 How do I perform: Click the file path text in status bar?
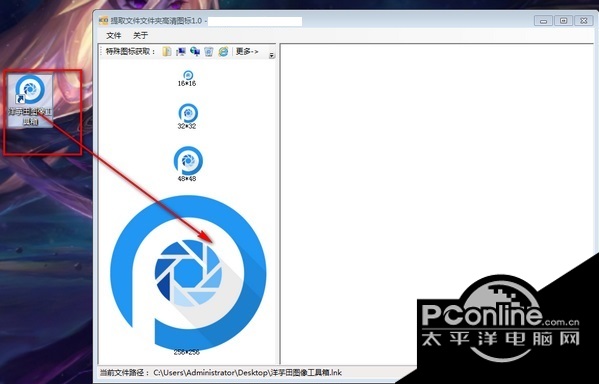tap(248, 373)
